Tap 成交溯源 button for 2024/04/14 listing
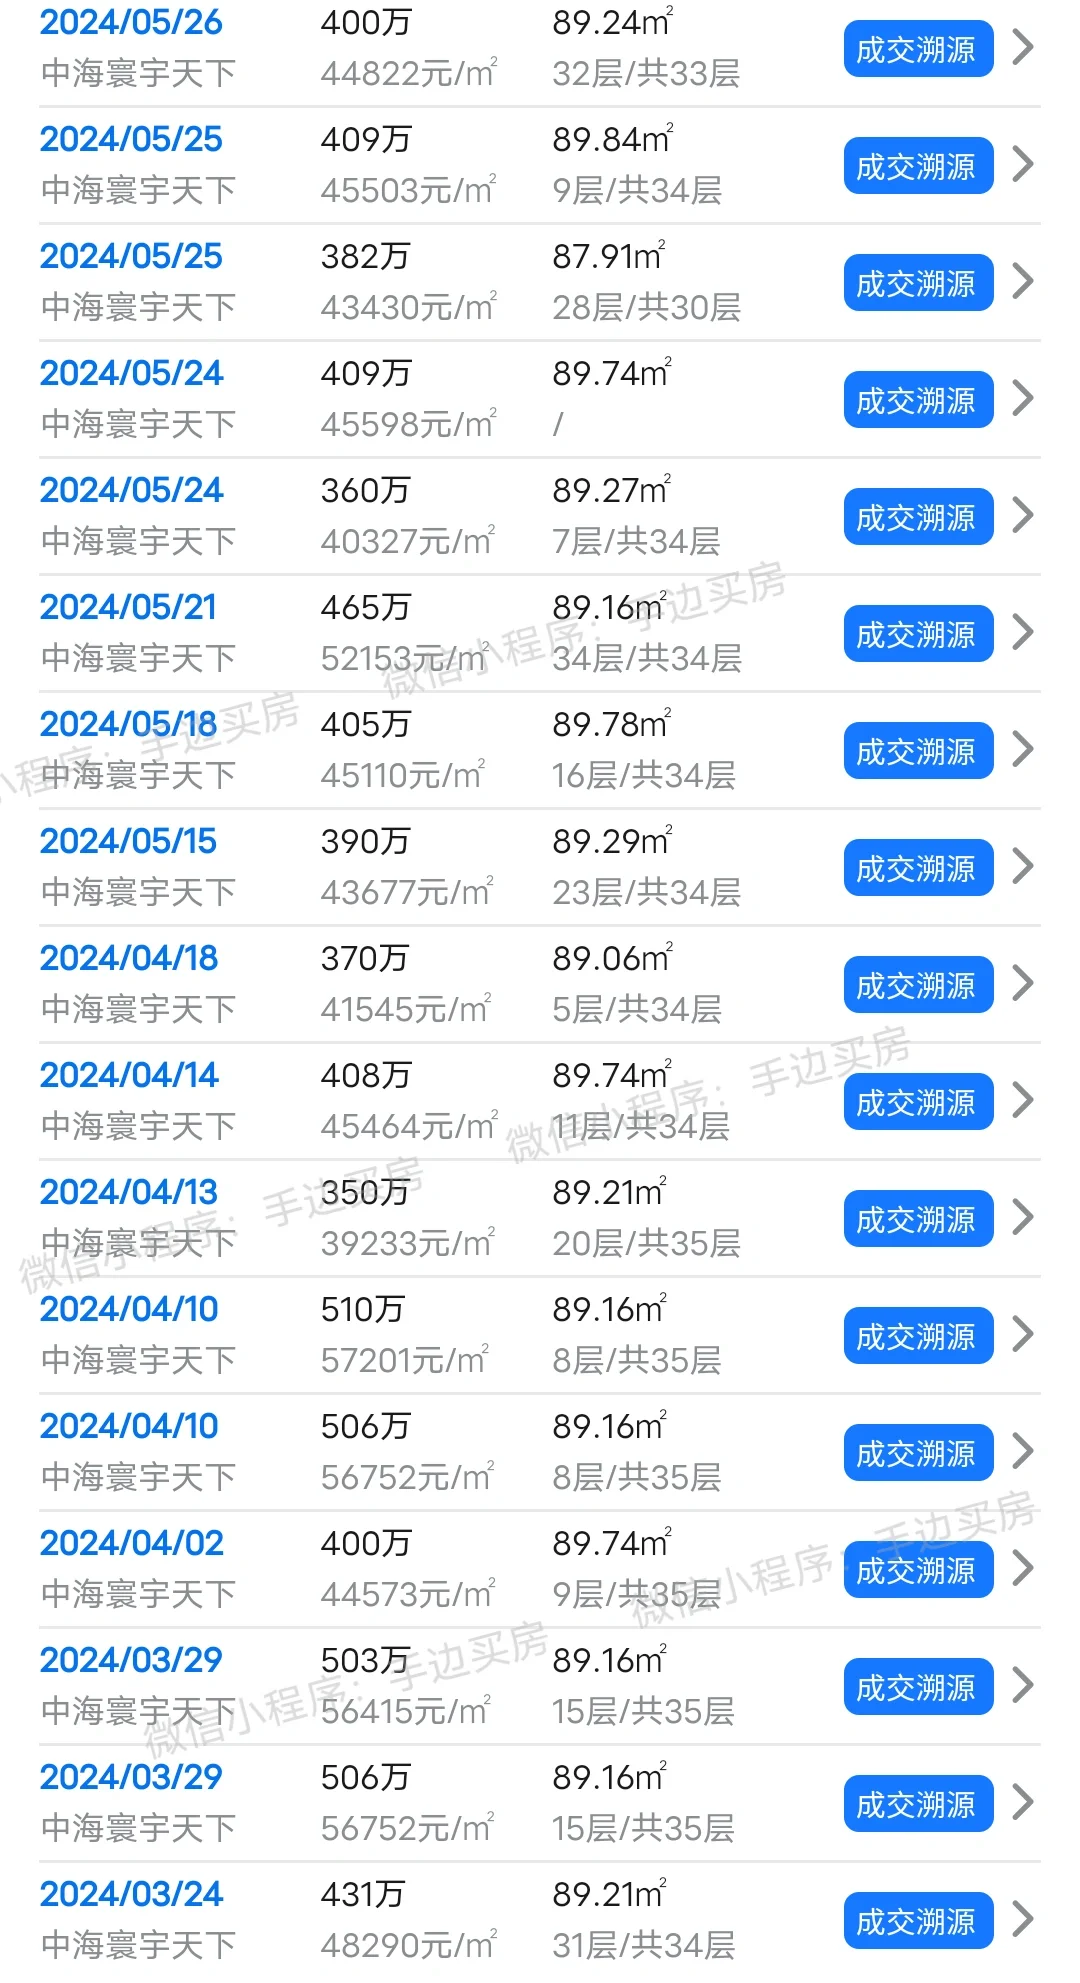 (918, 1102)
